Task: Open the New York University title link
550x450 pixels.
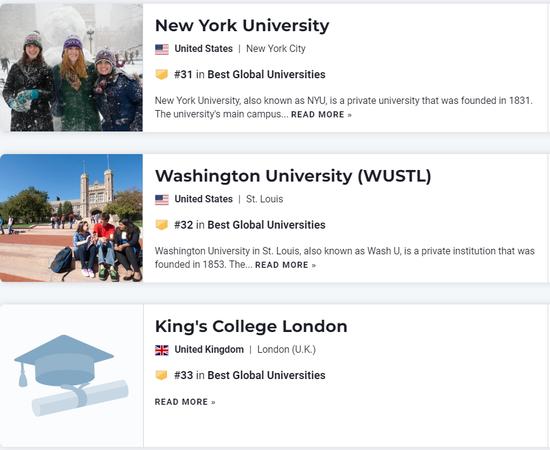Action: click(242, 26)
